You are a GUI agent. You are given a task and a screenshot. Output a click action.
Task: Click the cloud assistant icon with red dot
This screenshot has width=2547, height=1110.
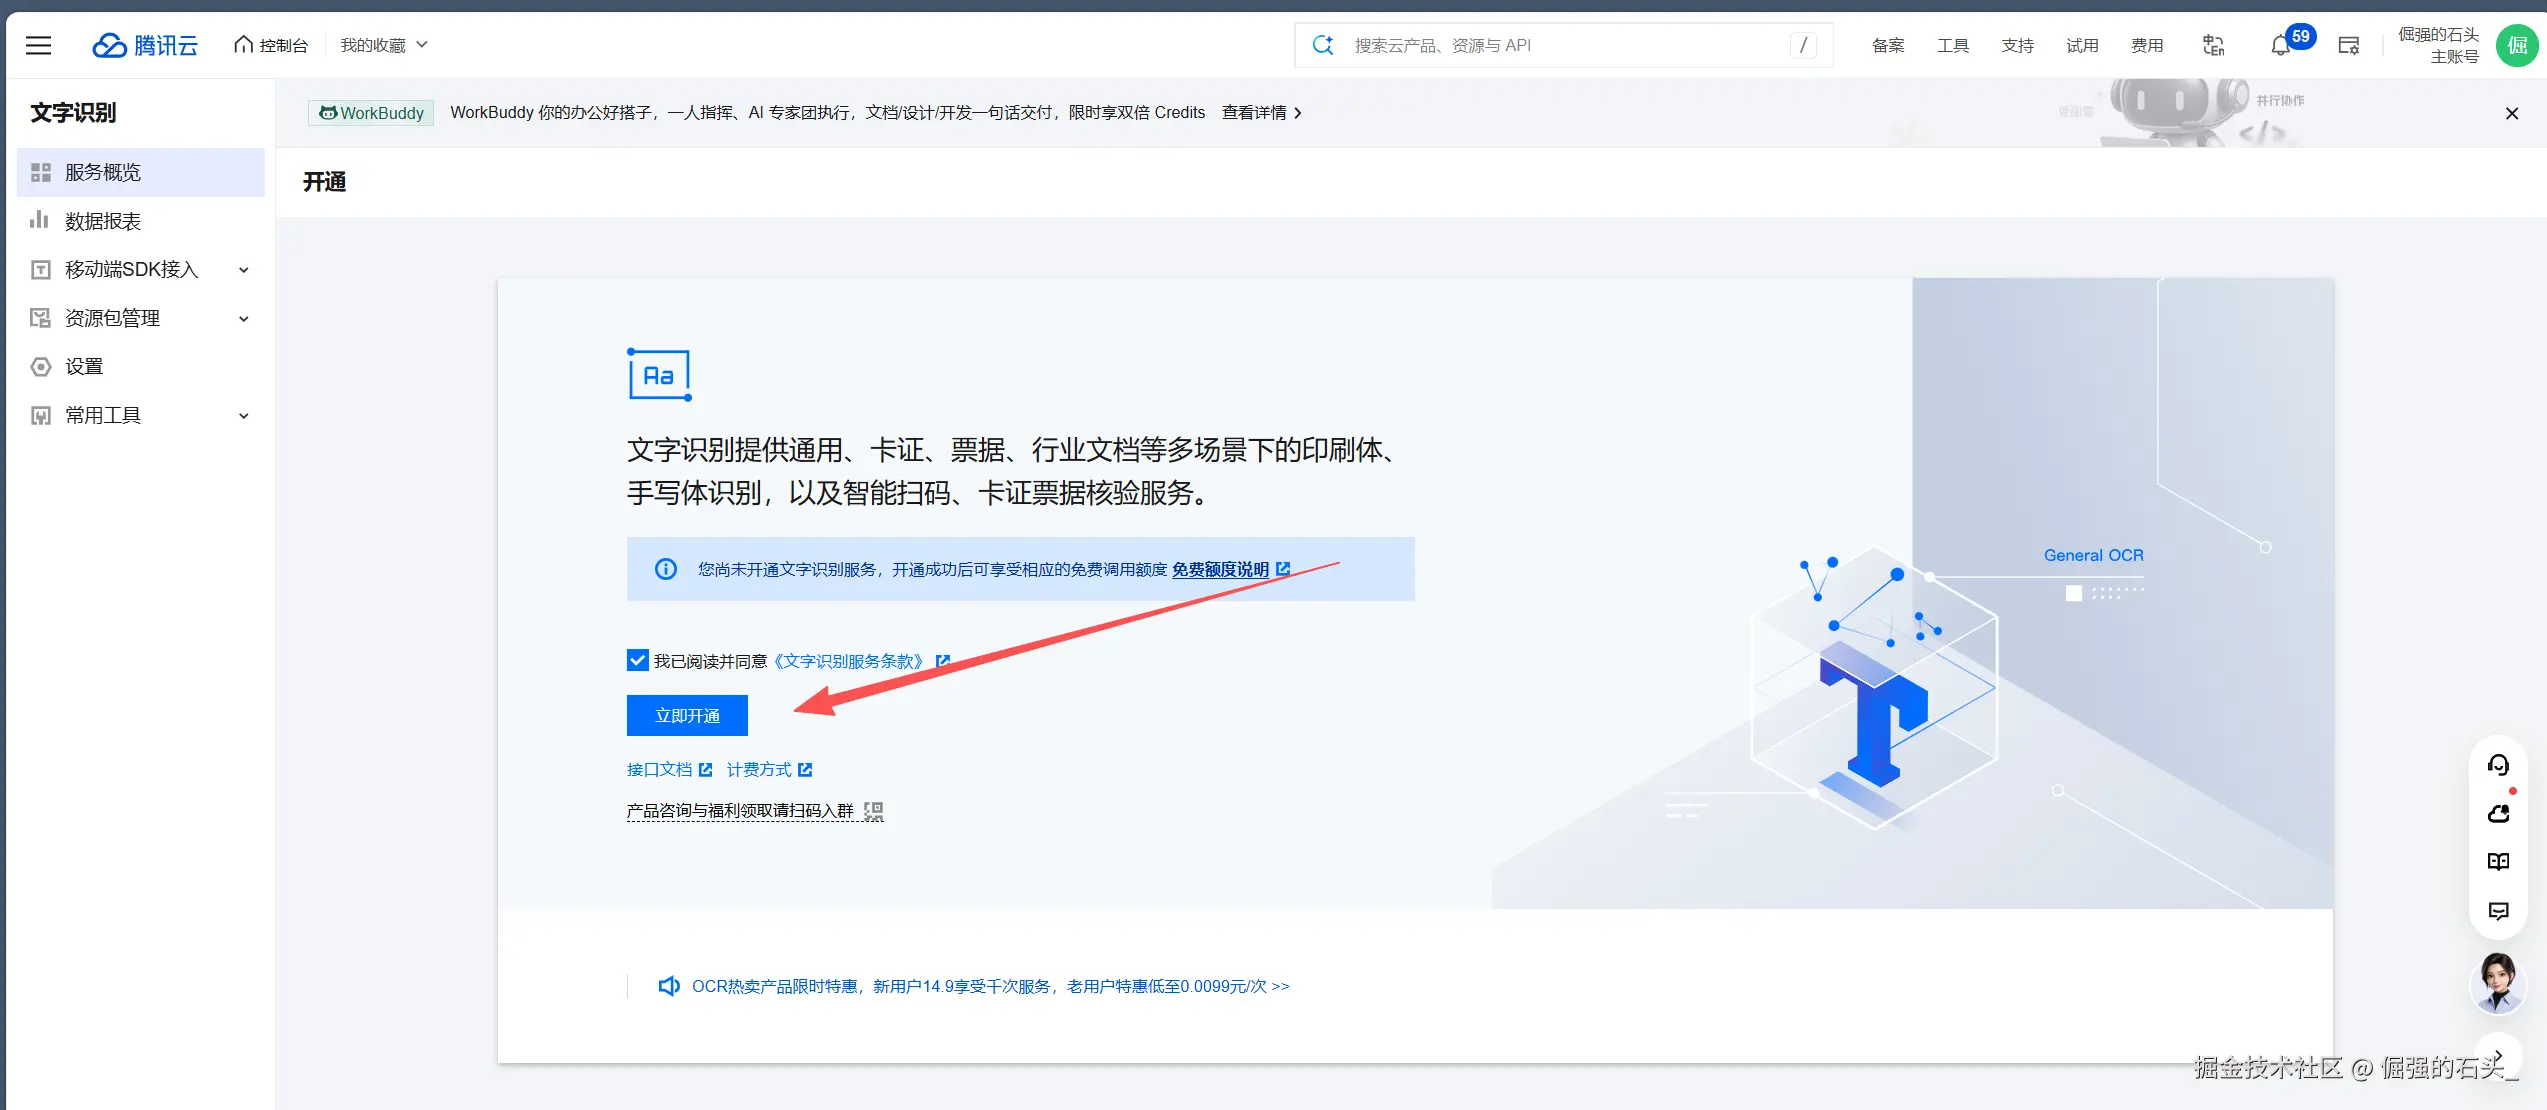[2498, 813]
